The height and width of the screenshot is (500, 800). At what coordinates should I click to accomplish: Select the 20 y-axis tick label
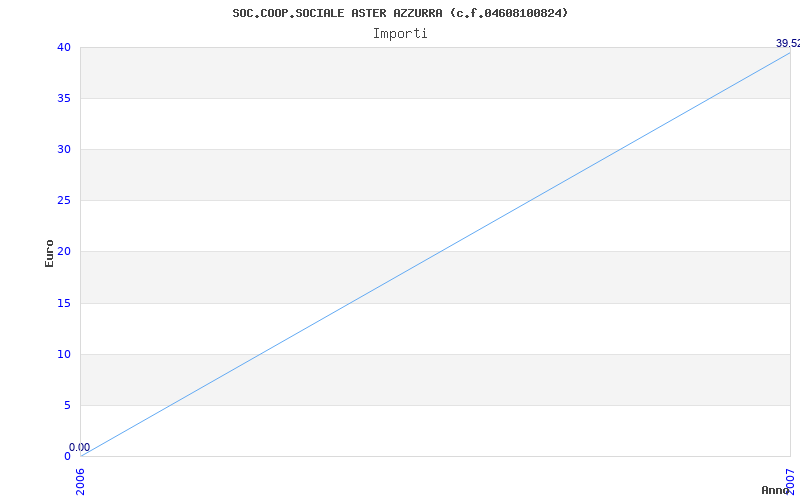coord(64,252)
